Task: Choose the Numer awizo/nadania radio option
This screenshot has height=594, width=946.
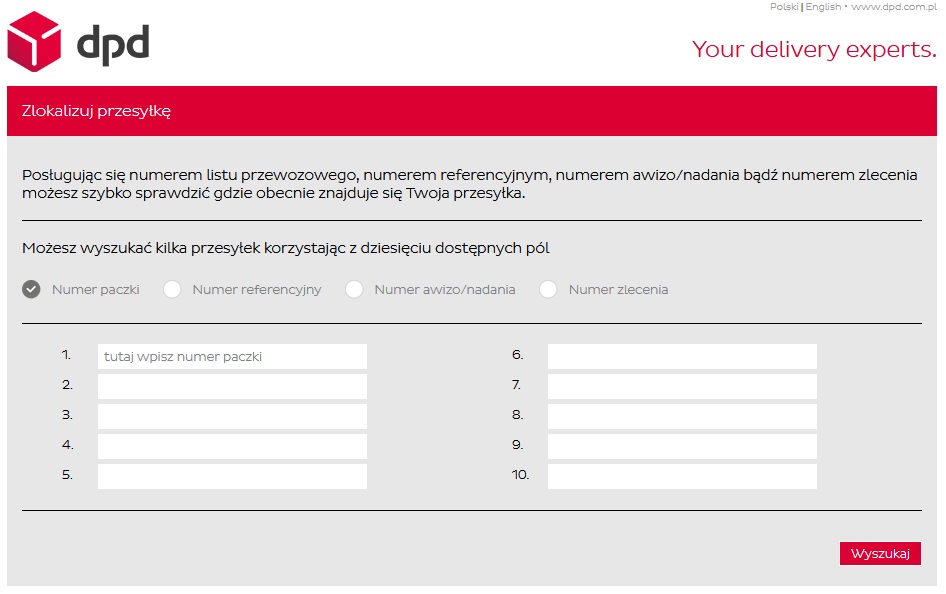Action: coord(354,290)
